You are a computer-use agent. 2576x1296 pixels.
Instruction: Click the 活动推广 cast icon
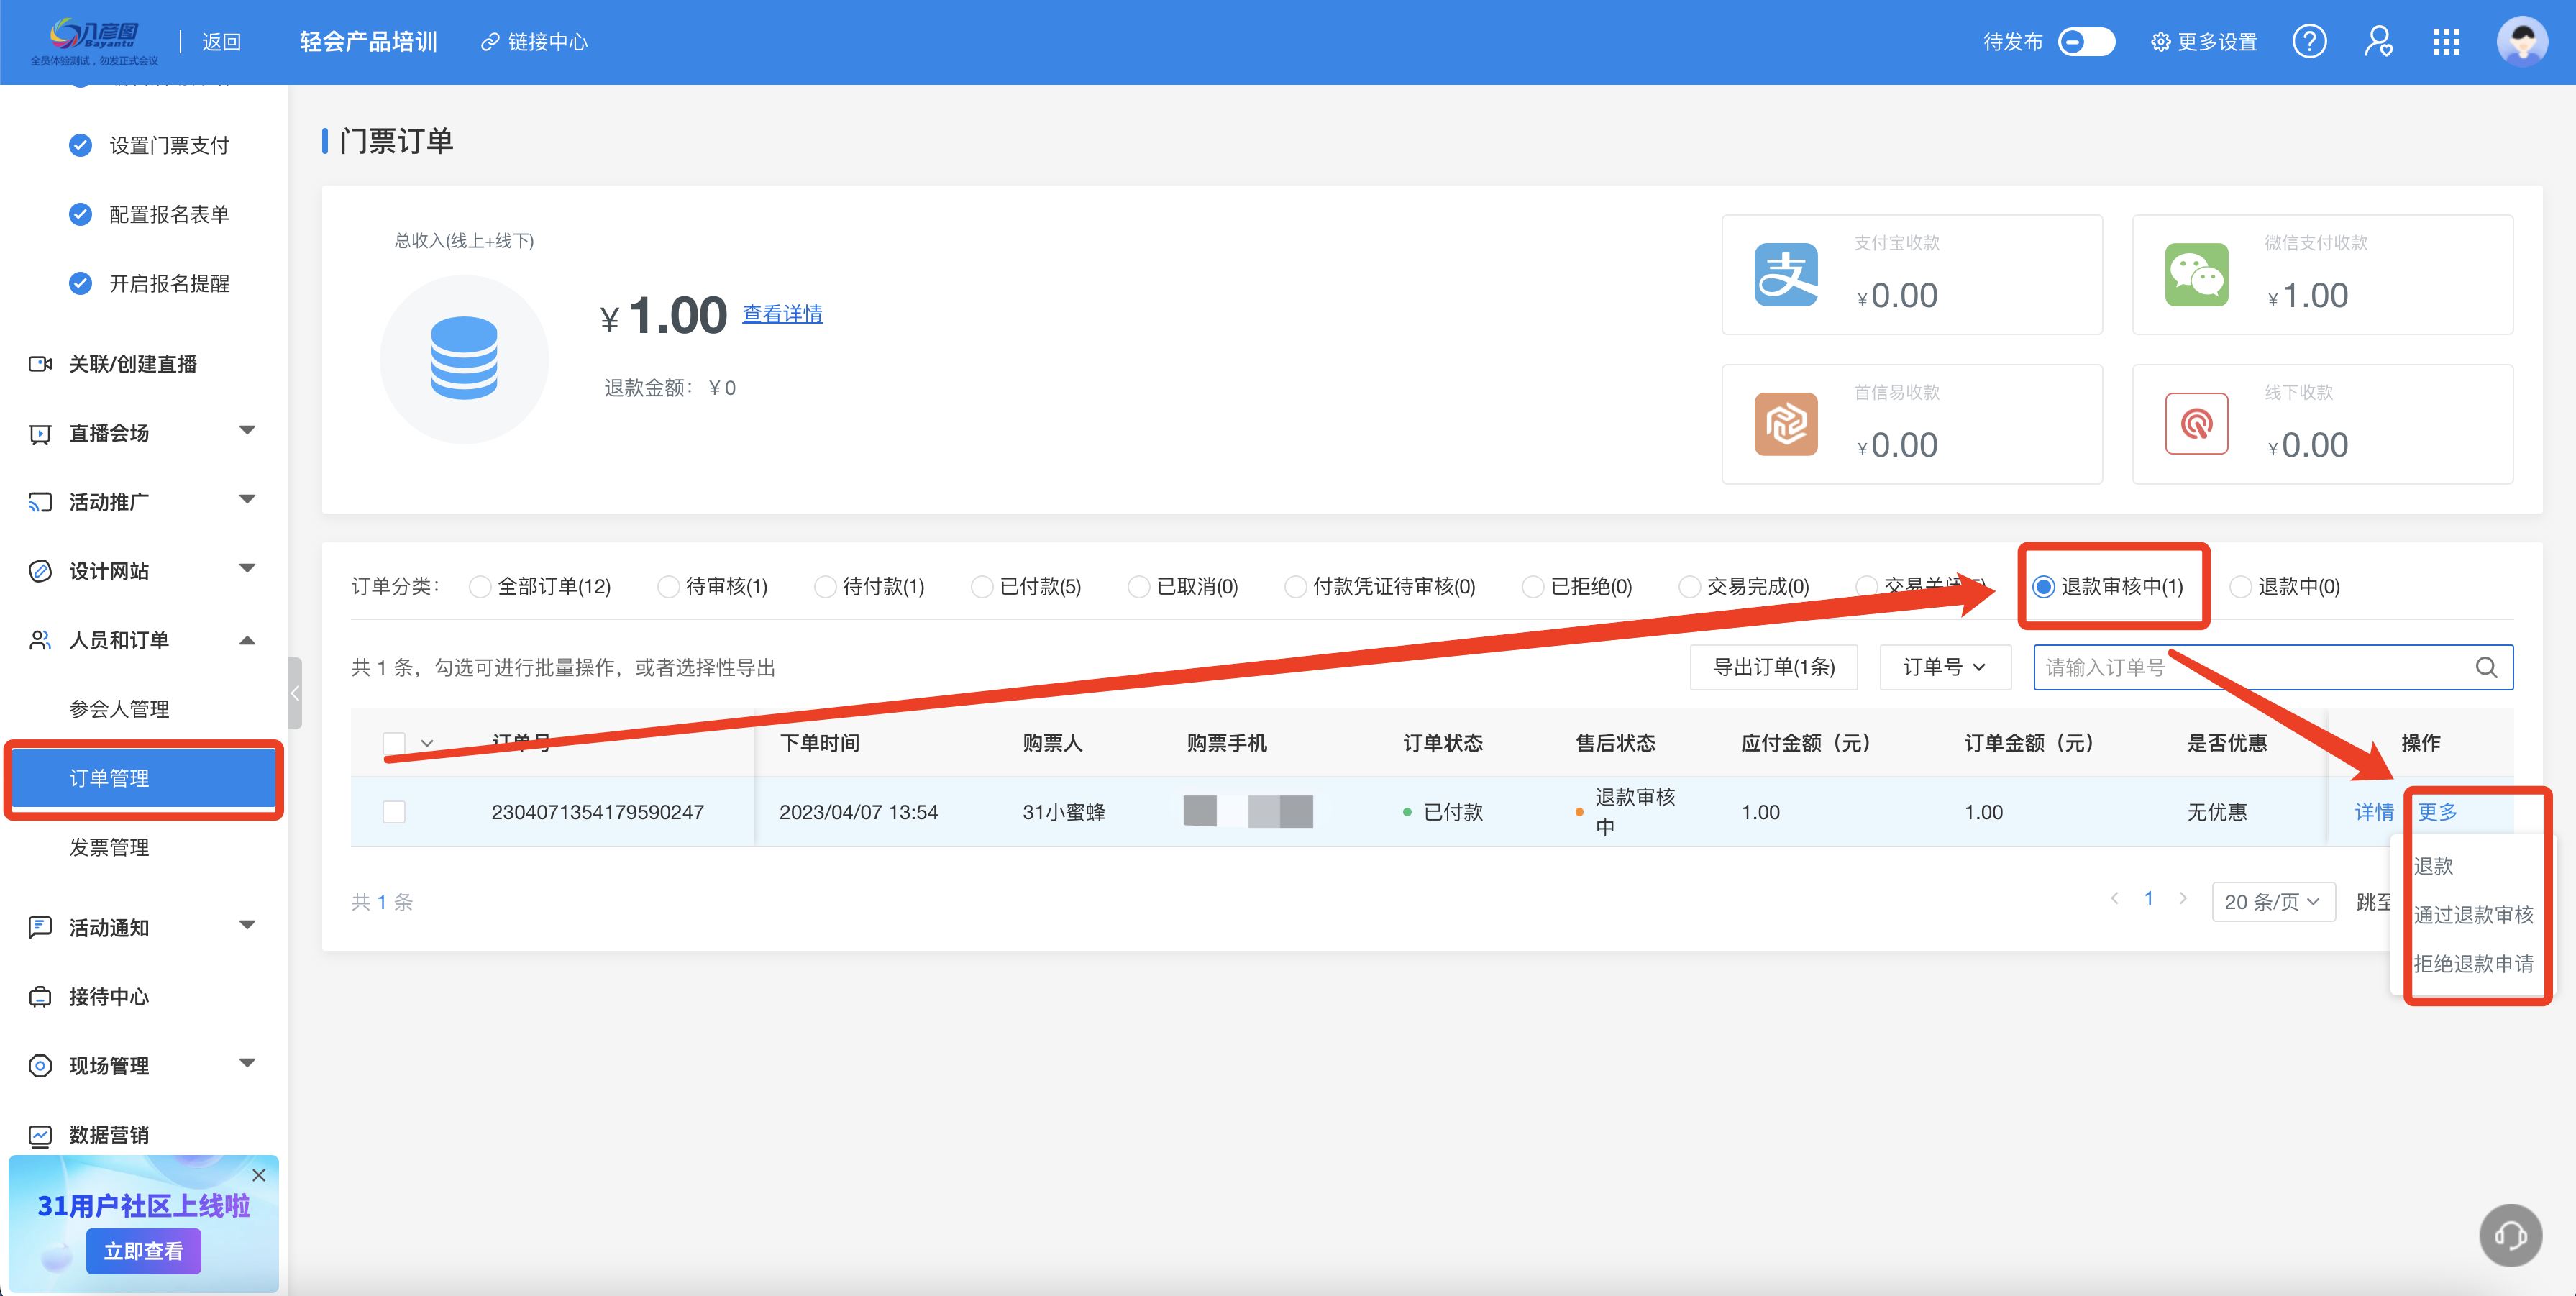coord(40,502)
